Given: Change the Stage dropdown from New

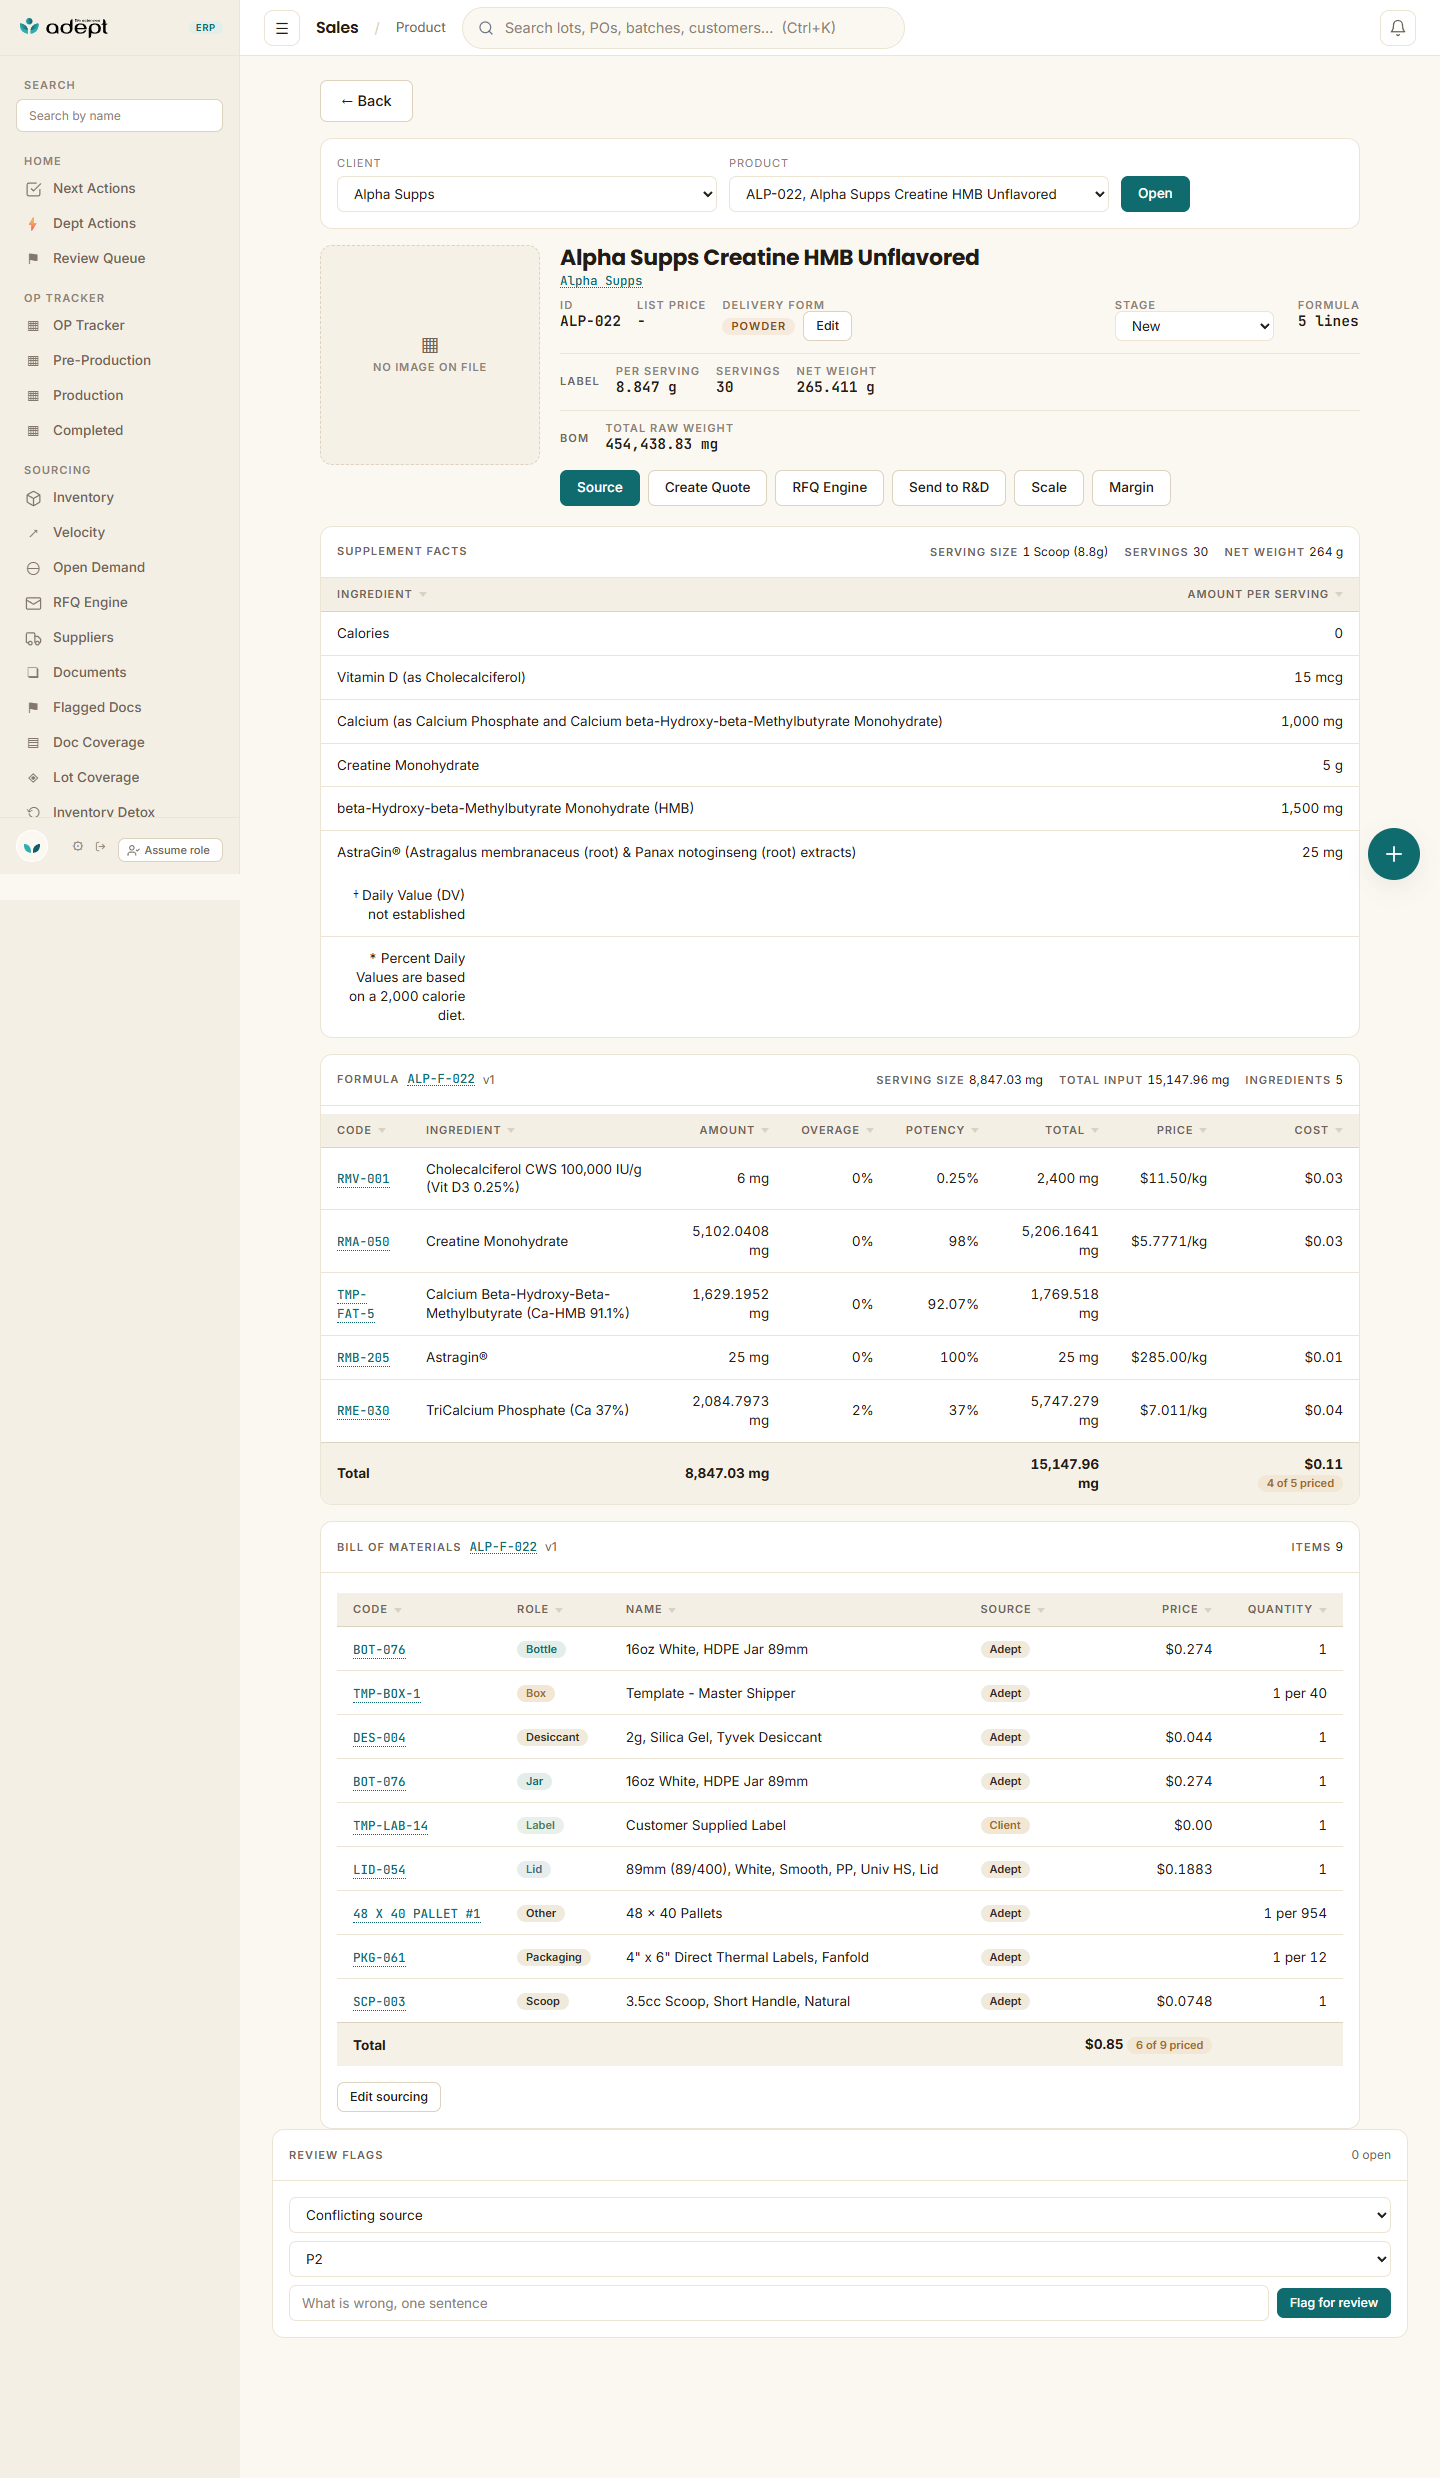Looking at the screenshot, I should pyautogui.click(x=1194, y=326).
